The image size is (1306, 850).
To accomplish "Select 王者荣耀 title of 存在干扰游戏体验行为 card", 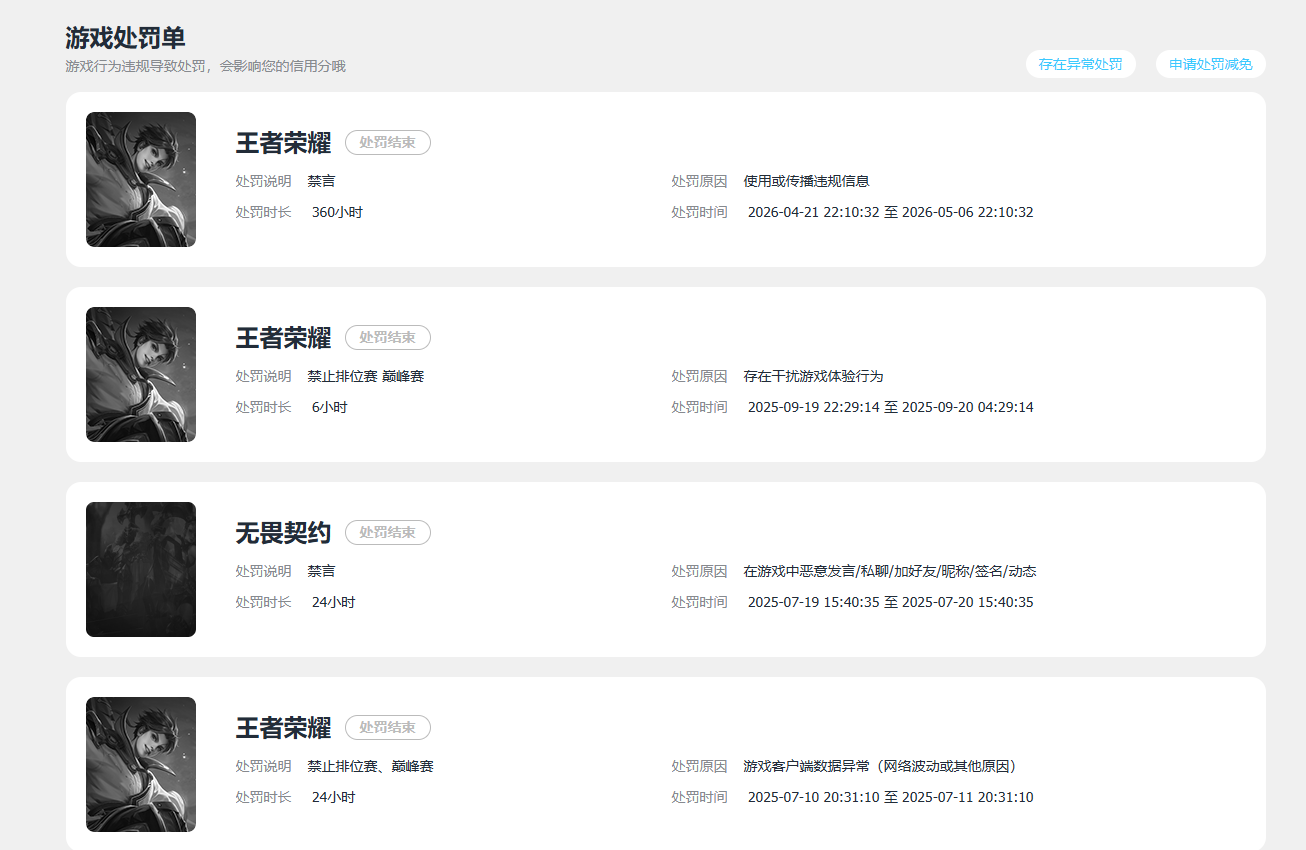I will pyautogui.click(x=283, y=338).
